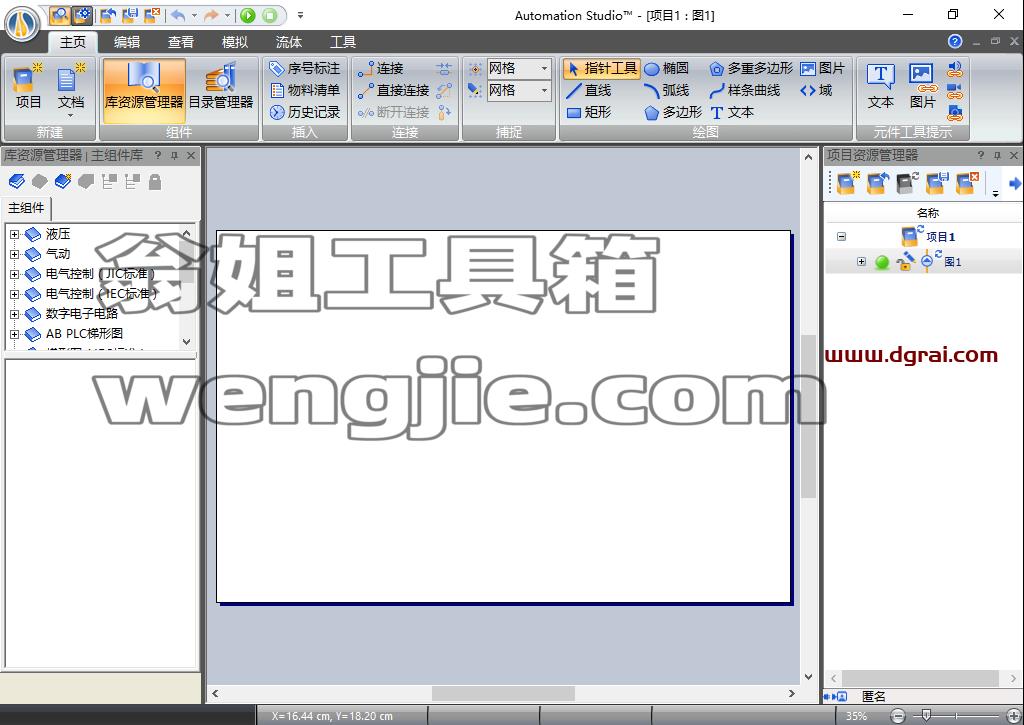Select the 椭圆 ellipse drawing tool
Screen dimensions: 1024x725
[667, 68]
